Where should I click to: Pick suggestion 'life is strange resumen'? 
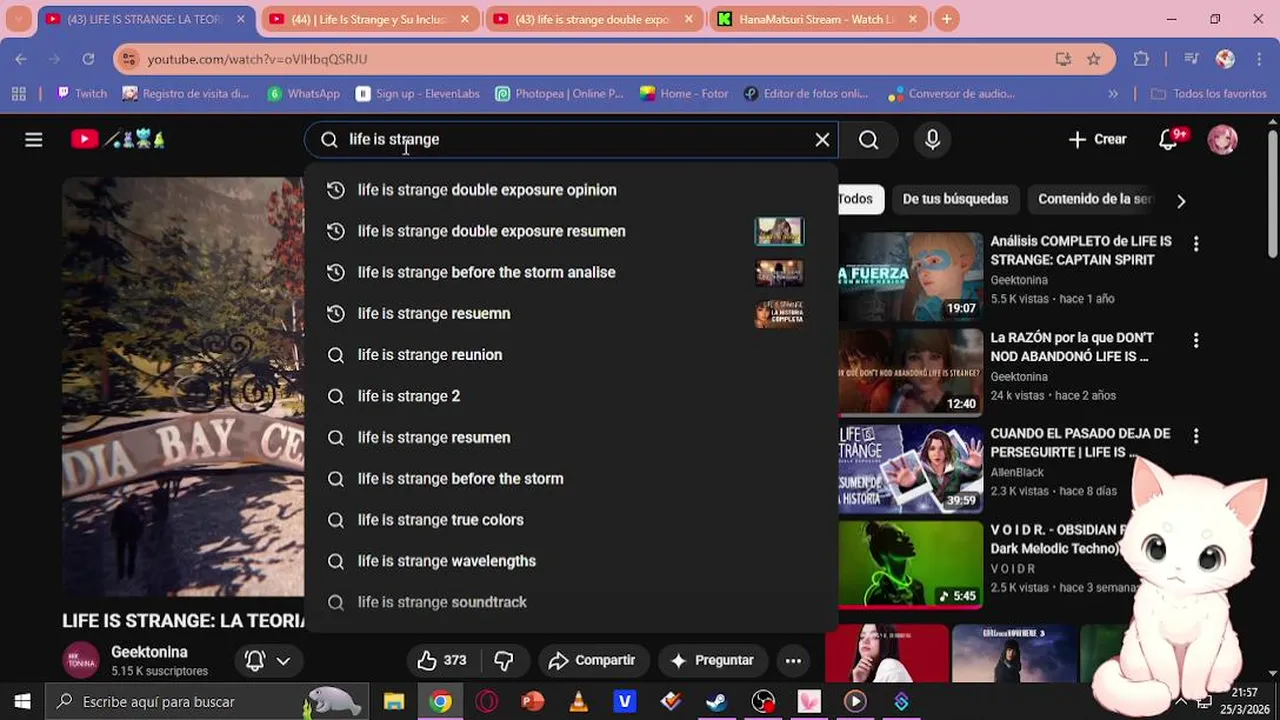point(570,437)
